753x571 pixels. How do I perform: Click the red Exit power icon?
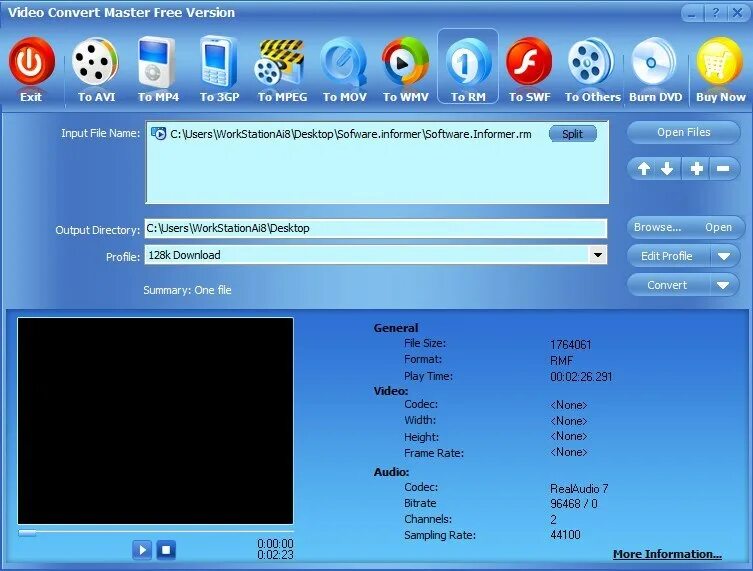31,61
